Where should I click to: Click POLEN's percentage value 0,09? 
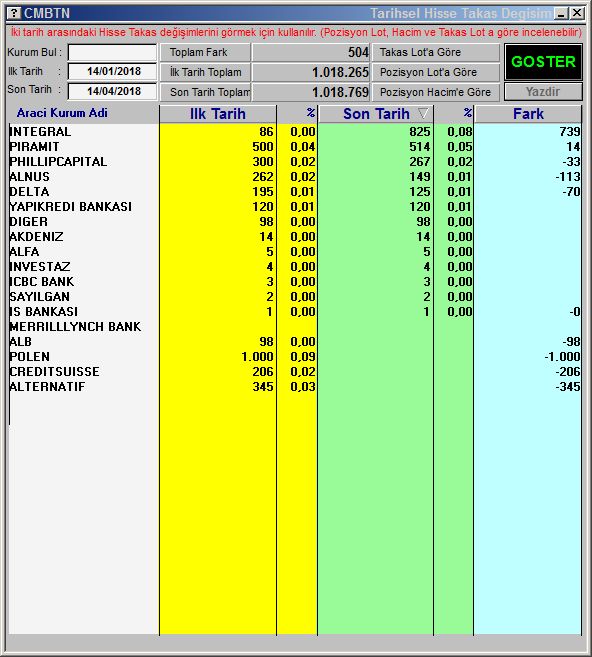click(x=303, y=357)
